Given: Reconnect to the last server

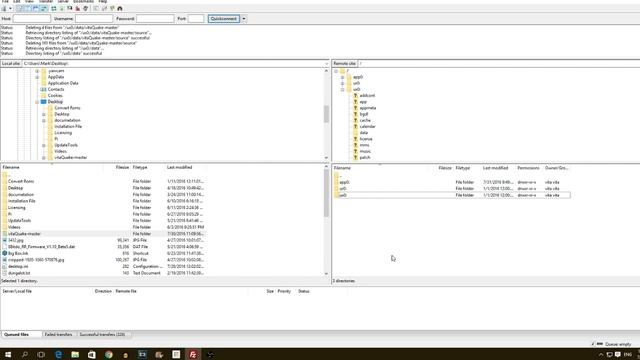Looking at the screenshot, I should tap(85, 8).
